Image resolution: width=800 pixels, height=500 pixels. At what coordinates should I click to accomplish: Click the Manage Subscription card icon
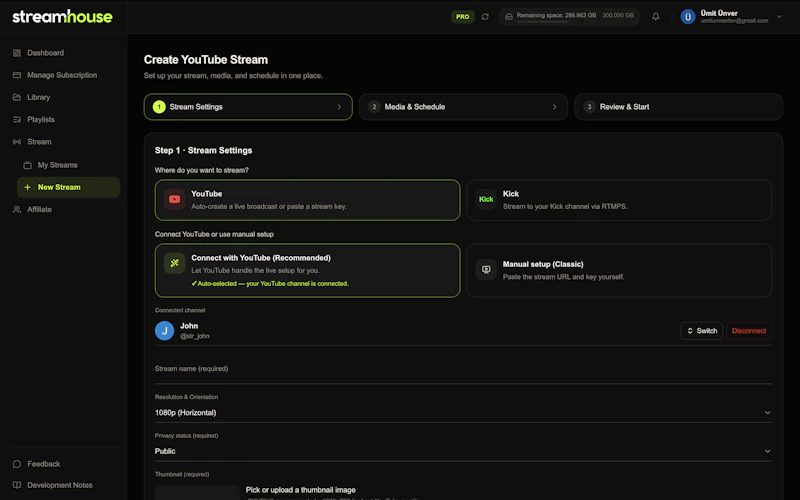point(17,75)
